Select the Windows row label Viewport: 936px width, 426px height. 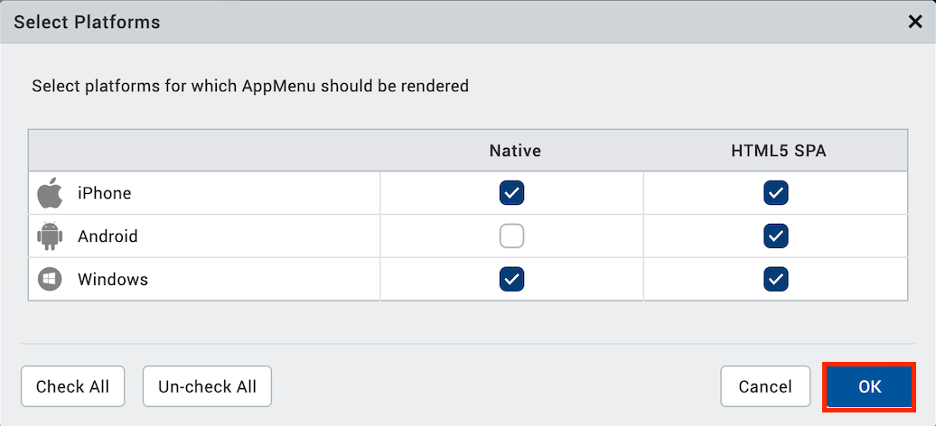click(x=113, y=280)
